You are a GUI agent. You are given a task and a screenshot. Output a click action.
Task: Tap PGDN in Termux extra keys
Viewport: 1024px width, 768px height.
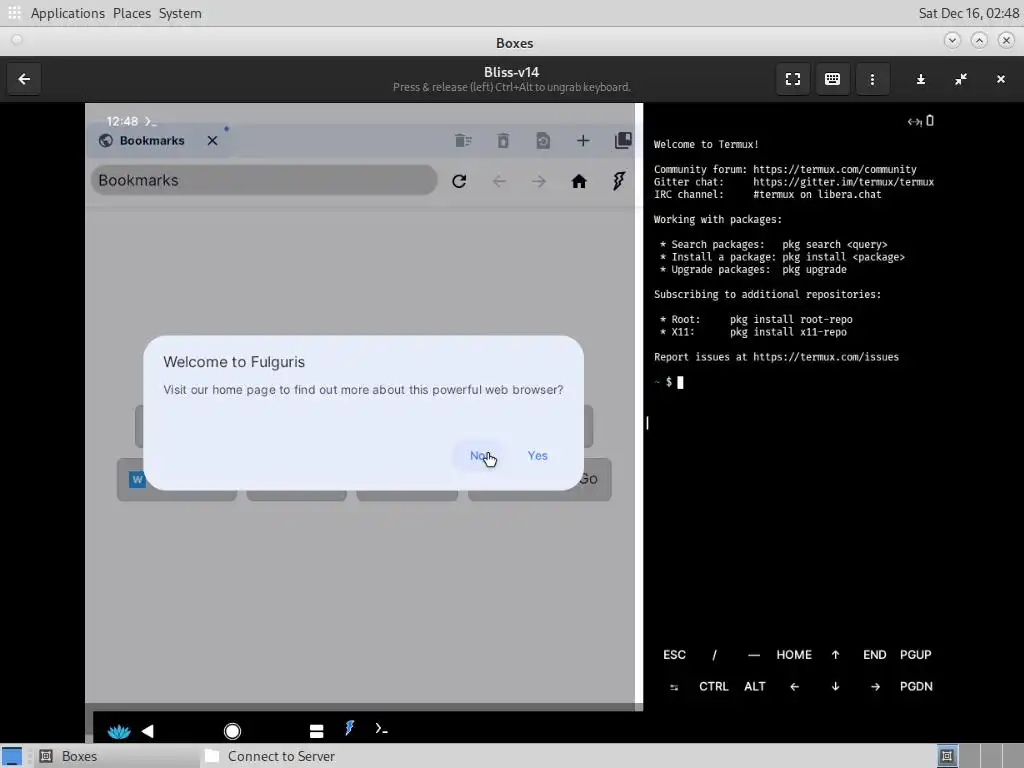[x=916, y=686]
